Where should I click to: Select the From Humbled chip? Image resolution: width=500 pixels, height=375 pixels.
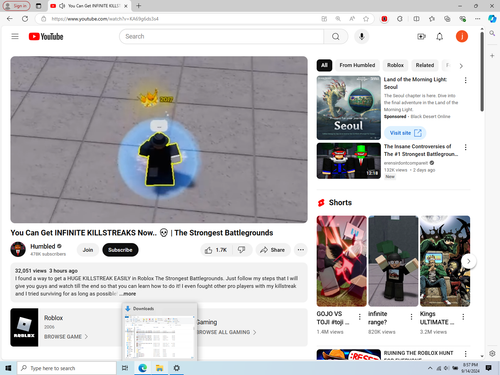(357, 65)
